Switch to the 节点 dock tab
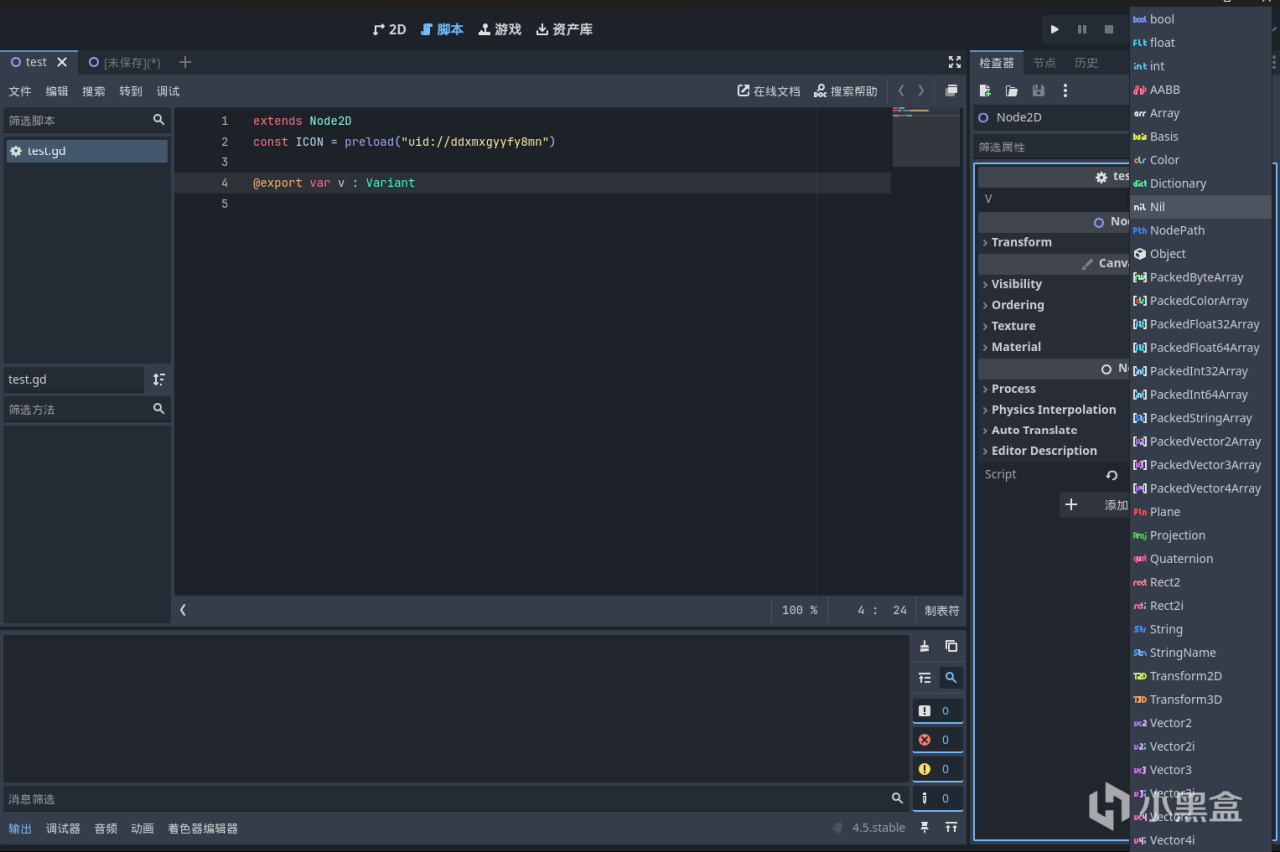Viewport: 1280px width, 852px height. [1044, 63]
